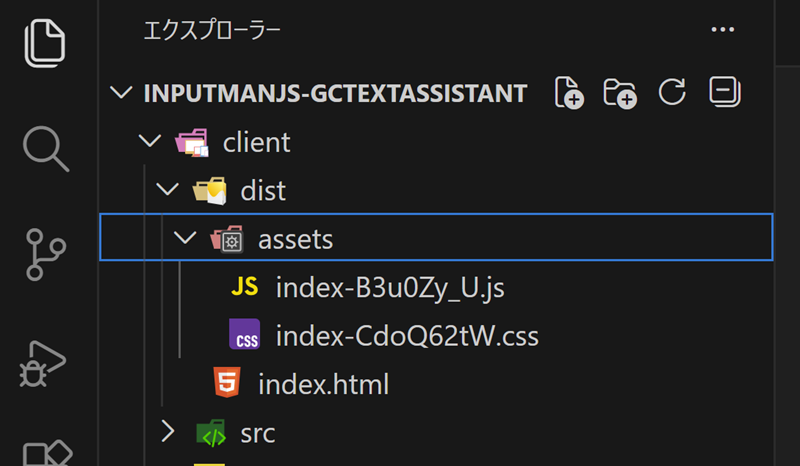This screenshot has width=800, height=466.
Task: Select the dist folder icon
Action: 209,190
